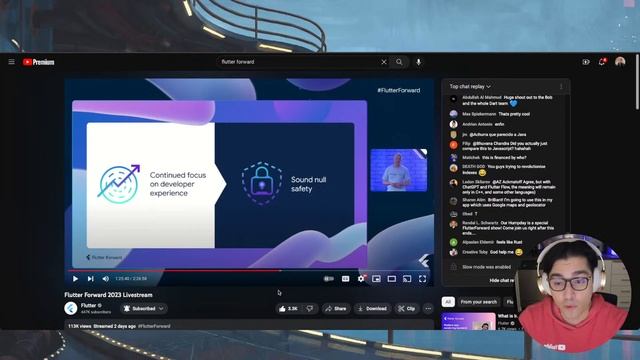Open the notifications bell
The image size is (640, 360).
602,62
